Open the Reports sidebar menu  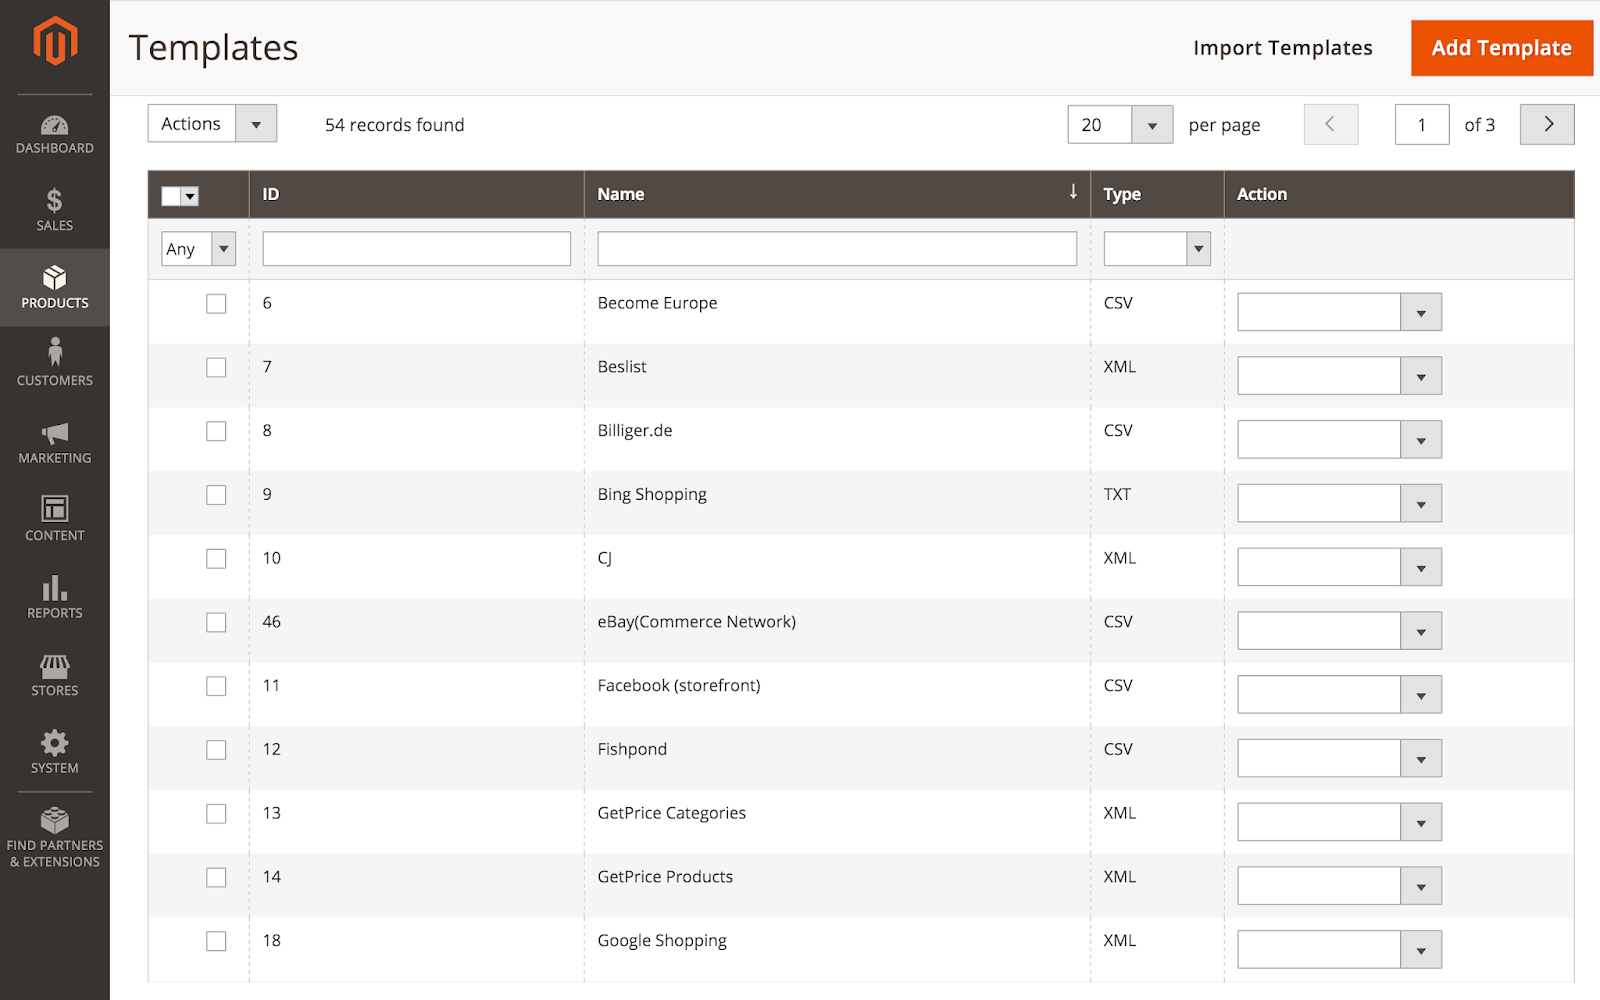tap(55, 597)
